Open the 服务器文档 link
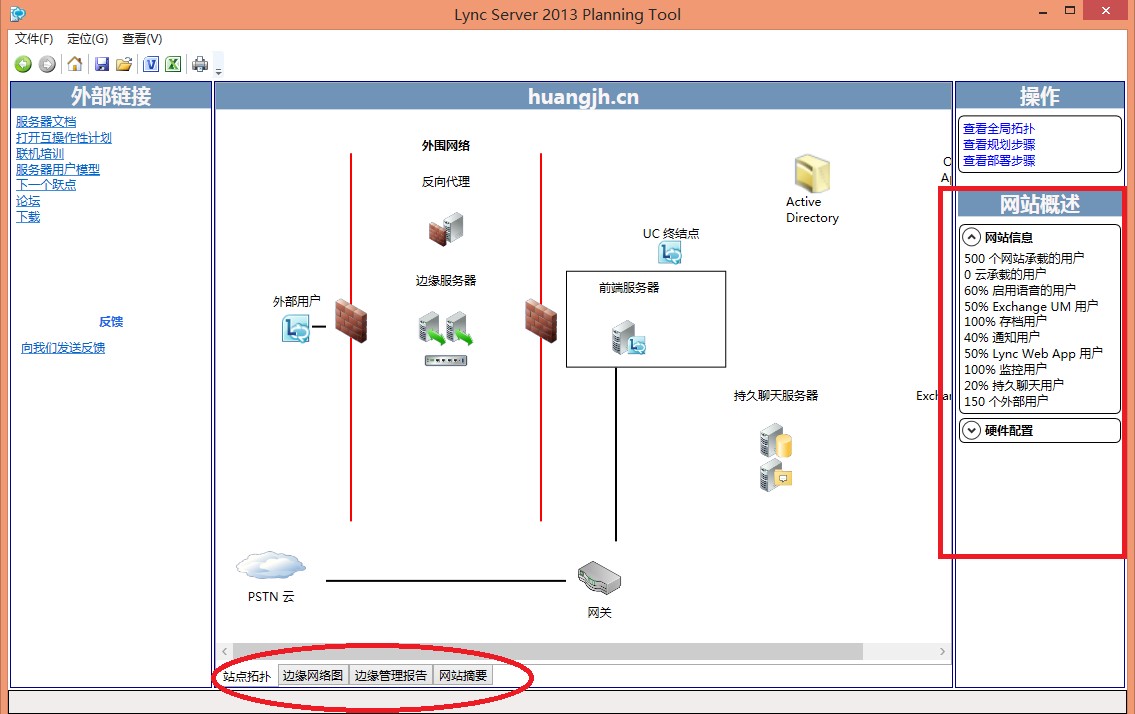The height and width of the screenshot is (714, 1135). click(46, 122)
